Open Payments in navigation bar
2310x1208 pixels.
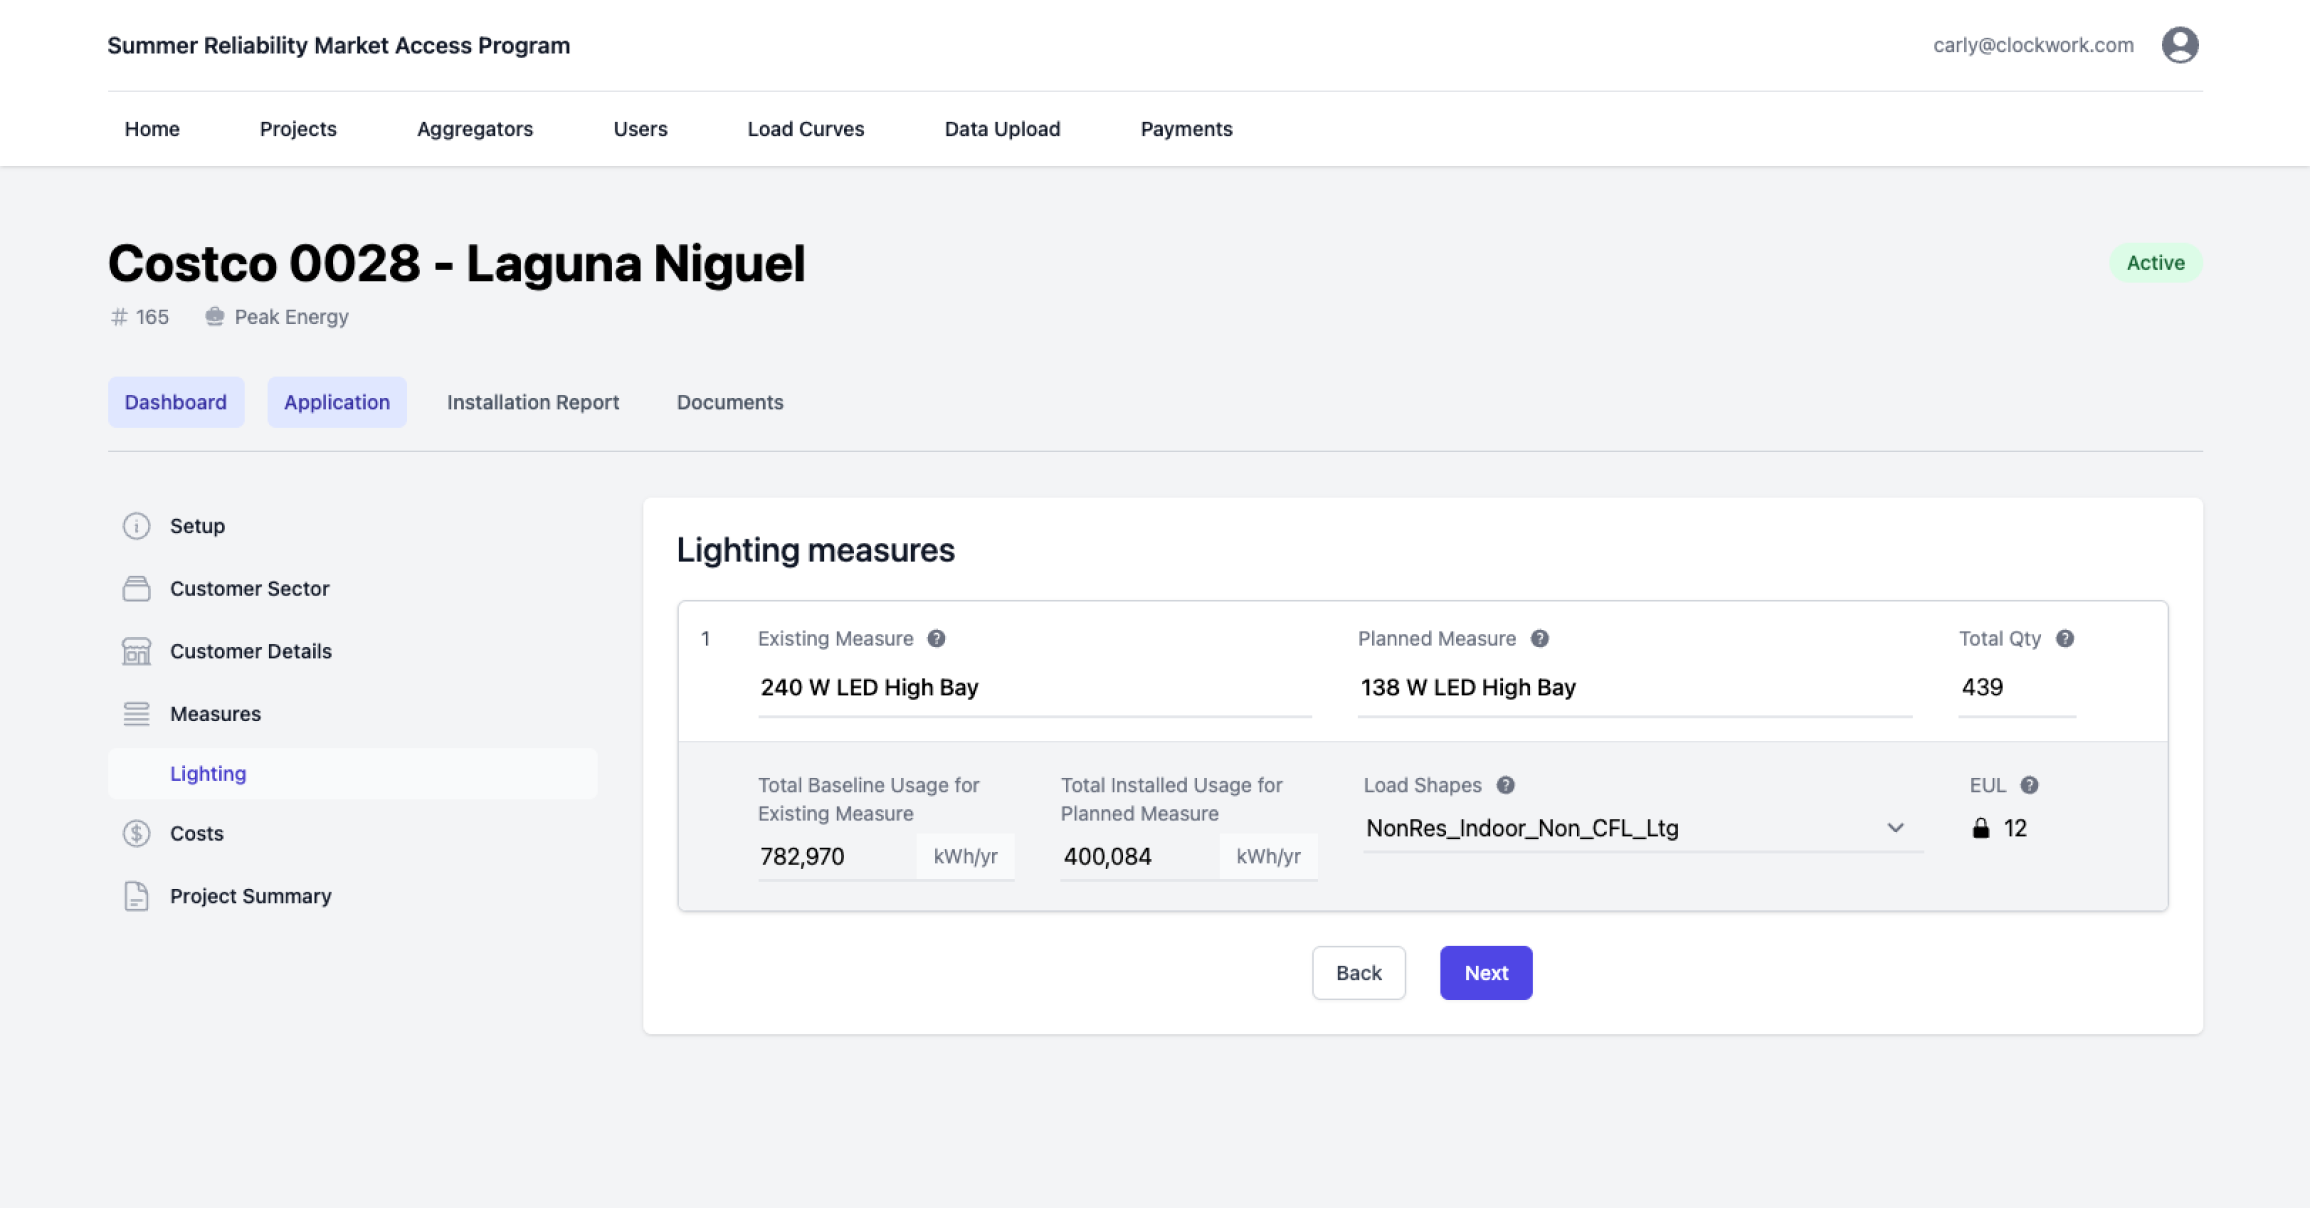1186,129
